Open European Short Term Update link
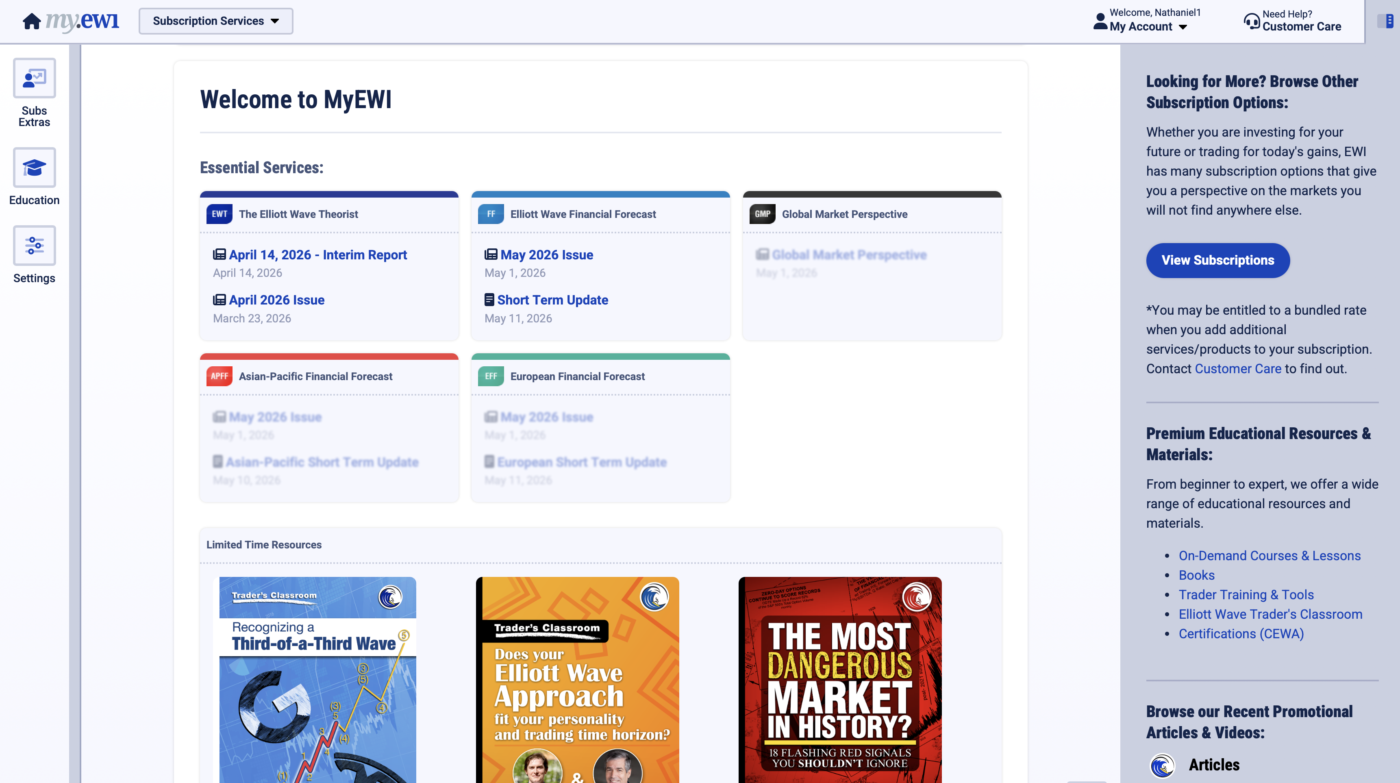Viewport: 1400px width, 783px height. (582, 462)
